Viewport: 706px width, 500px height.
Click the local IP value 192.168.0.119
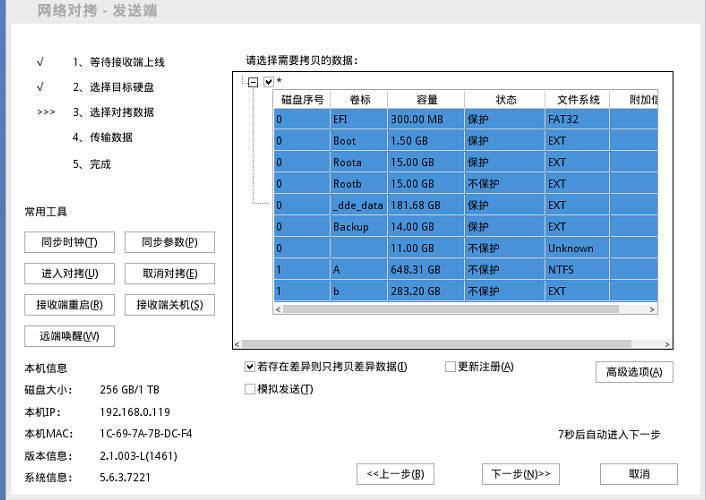click(x=135, y=412)
